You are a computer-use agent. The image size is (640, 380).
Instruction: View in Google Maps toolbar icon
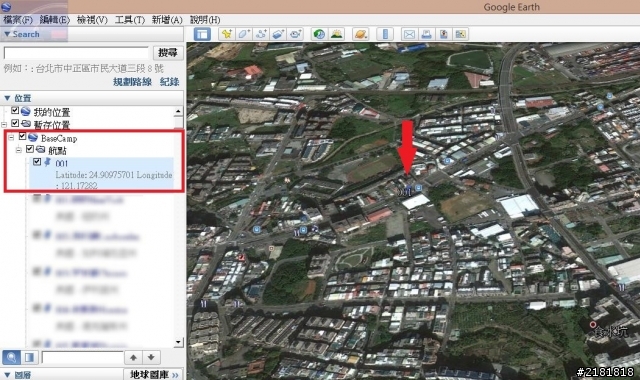click(x=461, y=34)
